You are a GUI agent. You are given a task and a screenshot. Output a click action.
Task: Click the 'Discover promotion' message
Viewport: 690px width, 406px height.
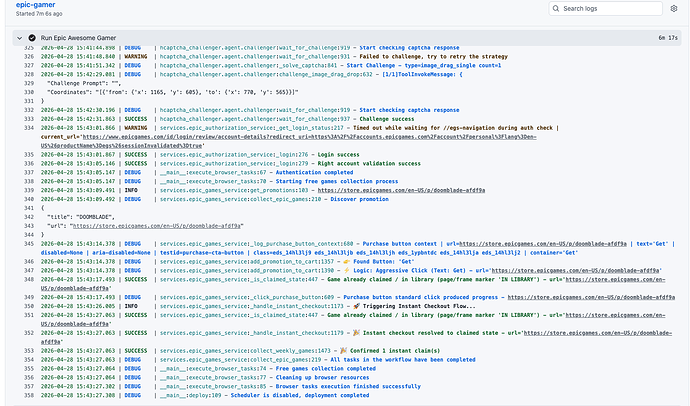360,199
